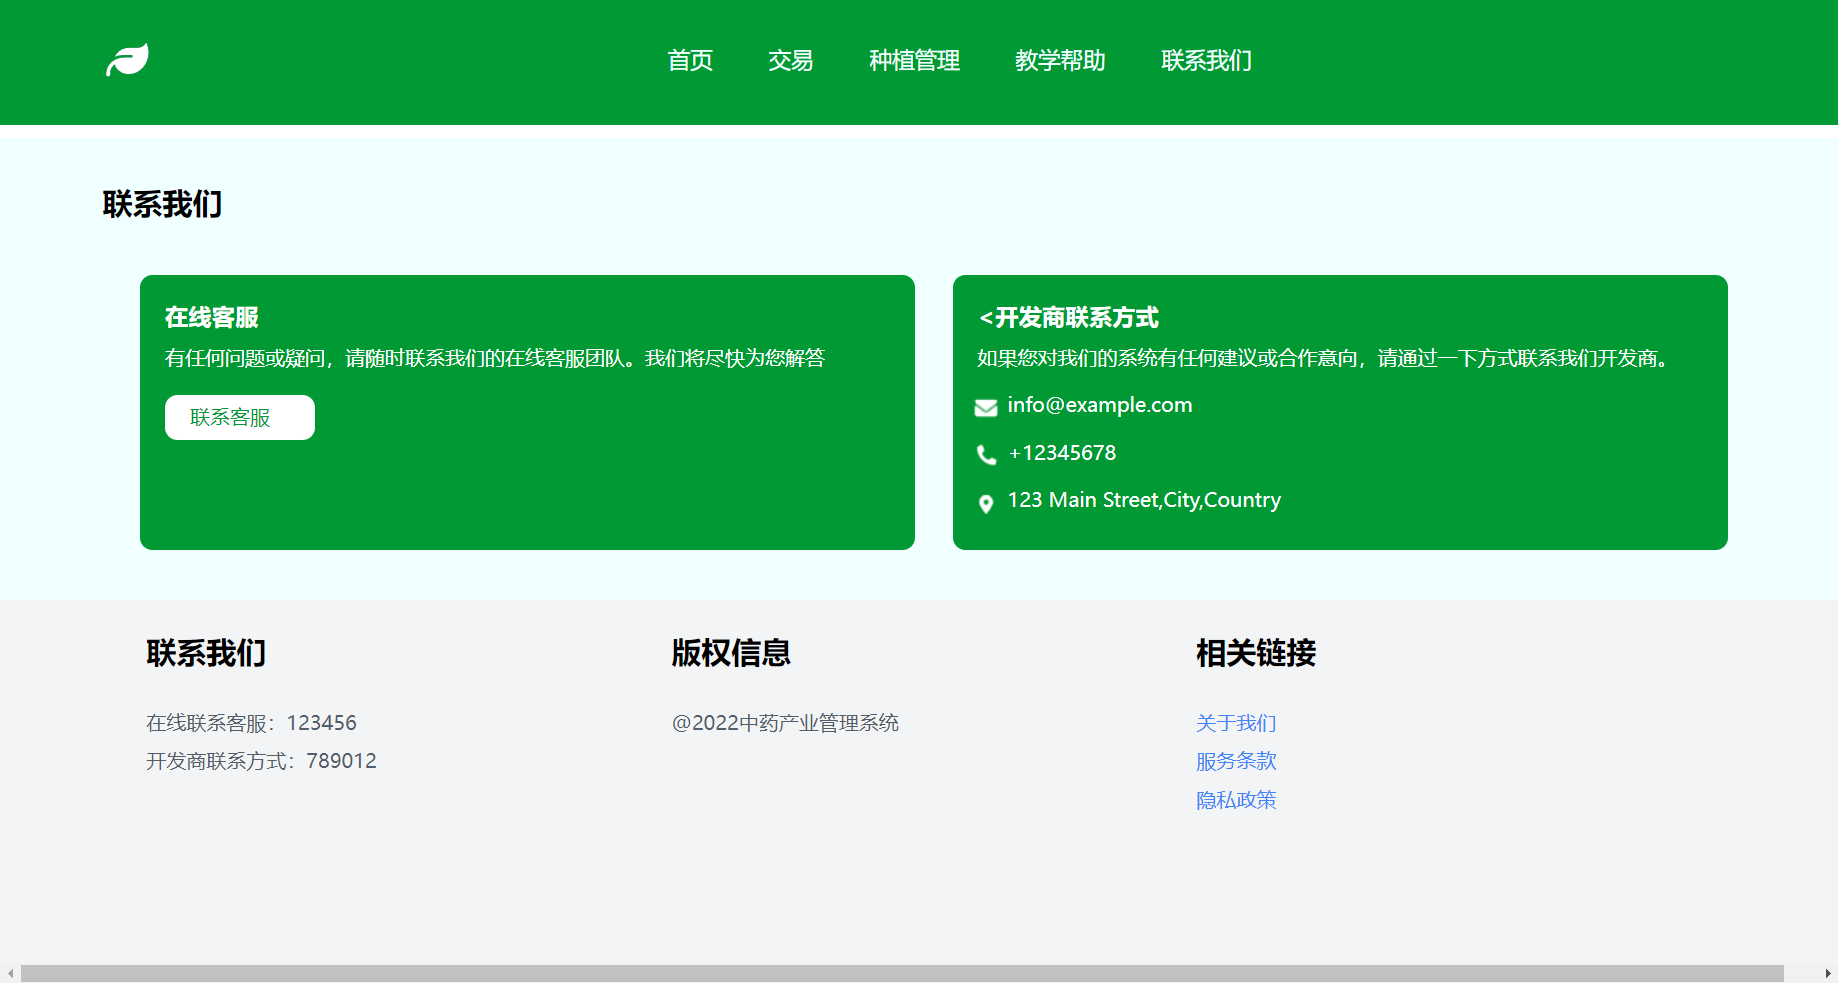Screen dimensions: 1838x983
Task: Open the 首页 navigation item
Action: (690, 61)
